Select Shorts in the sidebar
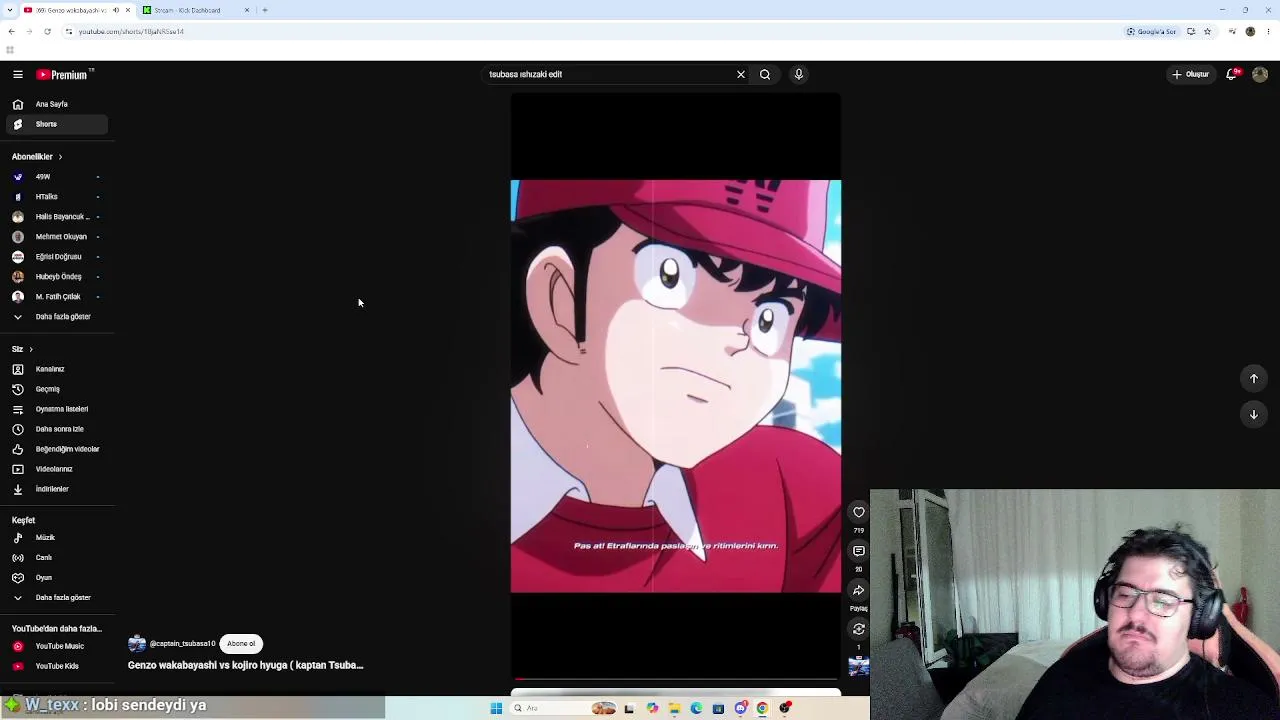1280x720 pixels. [x=58, y=124]
